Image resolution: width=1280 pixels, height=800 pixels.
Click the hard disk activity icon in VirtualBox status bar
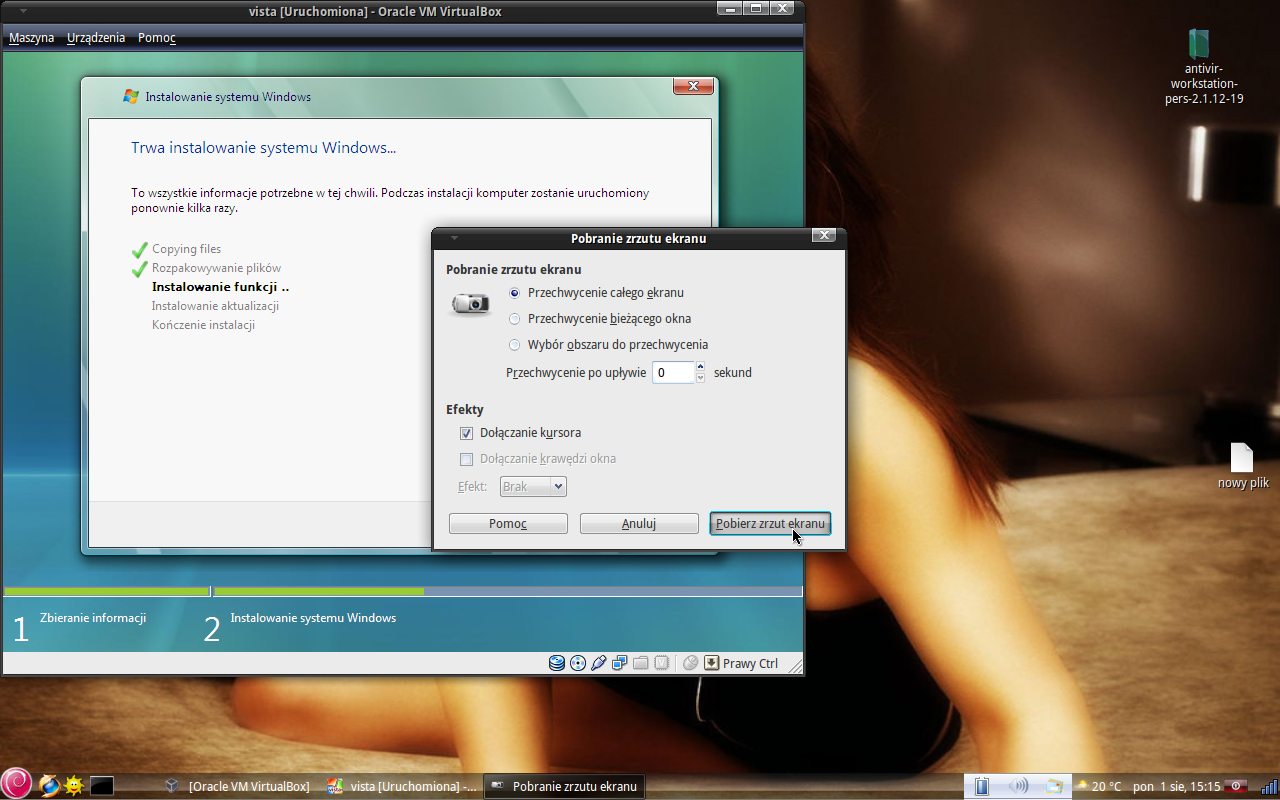pyautogui.click(x=557, y=663)
